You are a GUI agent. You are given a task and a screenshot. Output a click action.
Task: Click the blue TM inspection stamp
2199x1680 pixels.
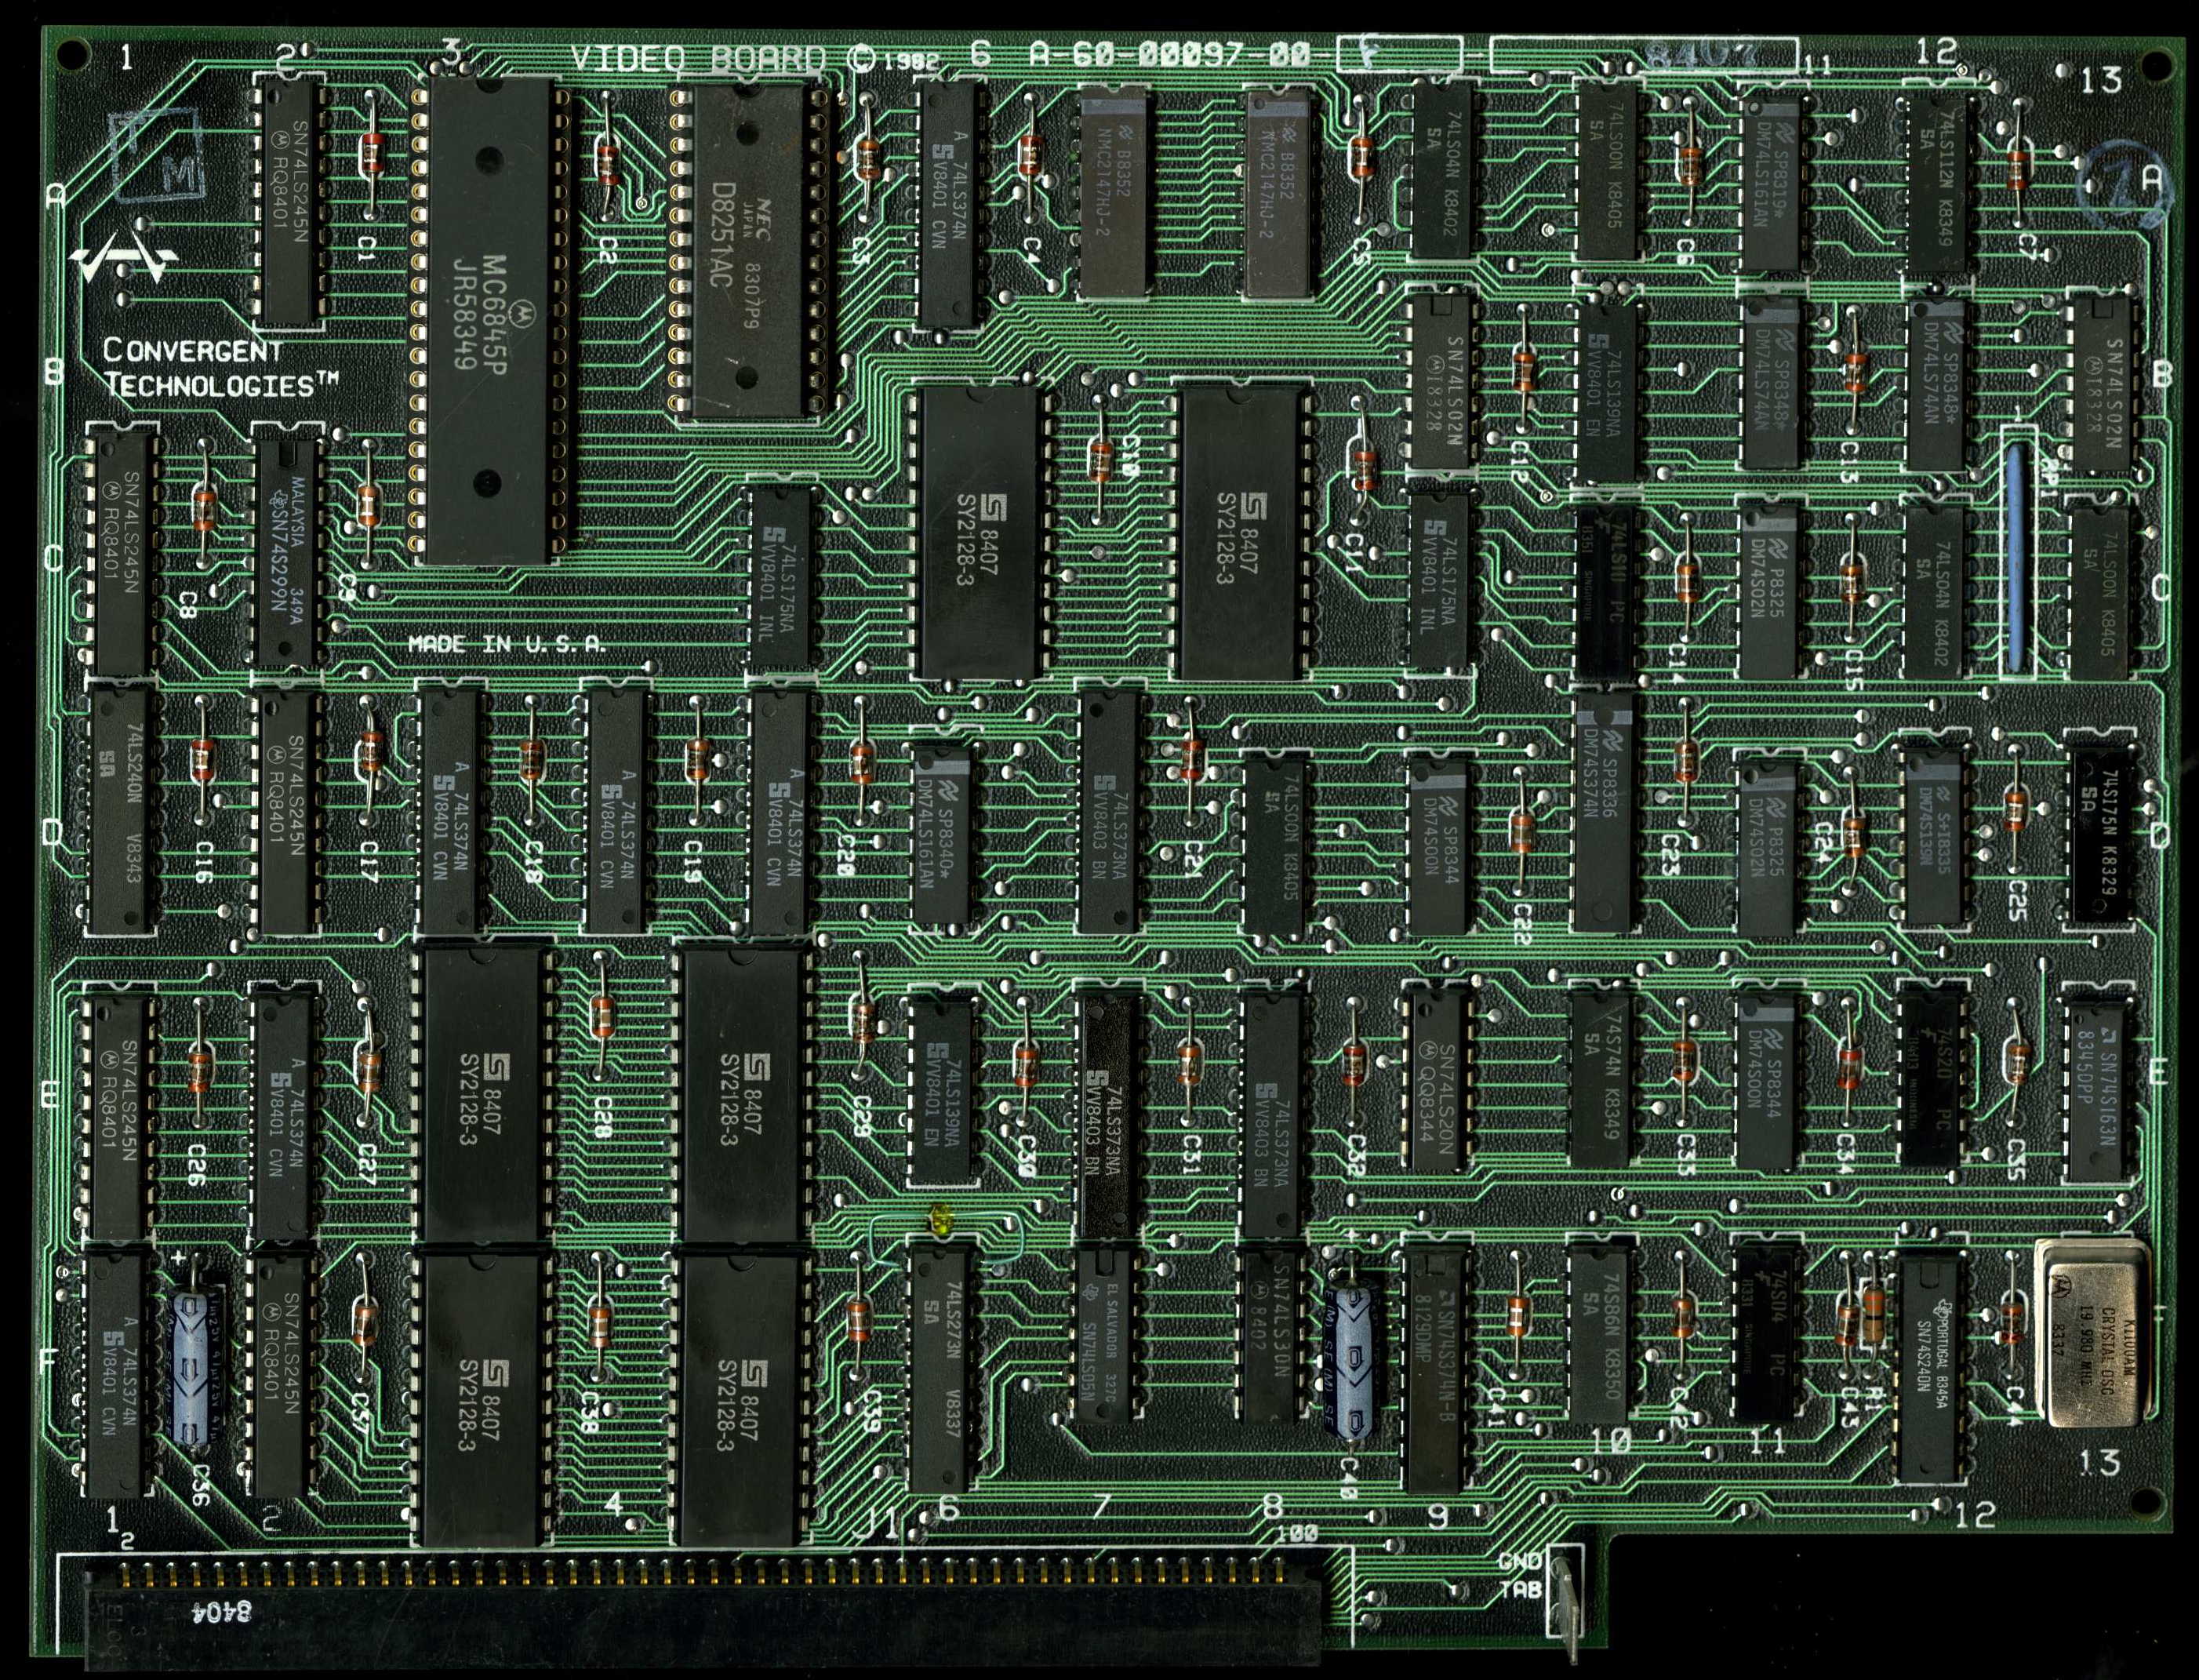tap(158, 157)
